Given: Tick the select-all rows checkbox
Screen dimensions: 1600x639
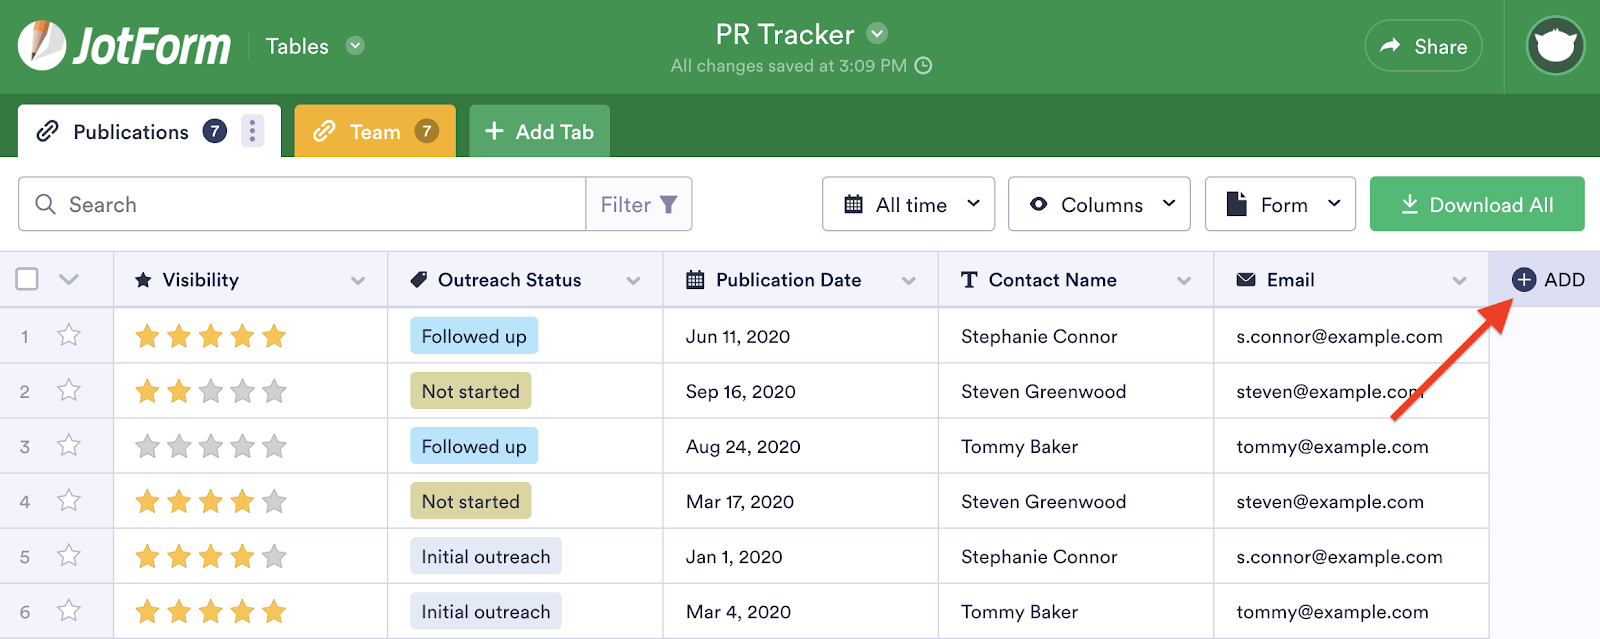Looking at the screenshot, I should pos(27,280).
